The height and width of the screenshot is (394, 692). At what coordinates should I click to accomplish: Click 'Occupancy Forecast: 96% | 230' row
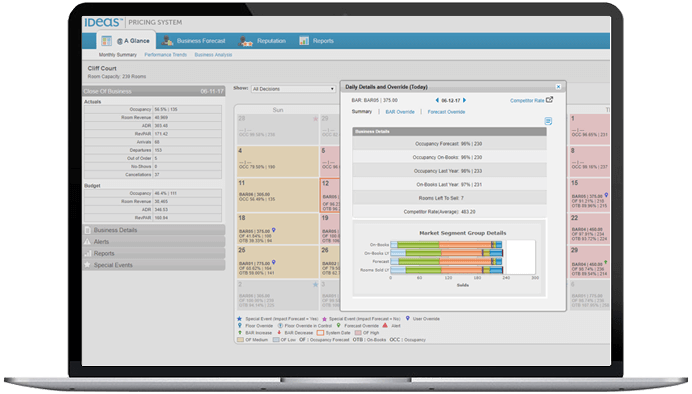click(x=449, y=144)
